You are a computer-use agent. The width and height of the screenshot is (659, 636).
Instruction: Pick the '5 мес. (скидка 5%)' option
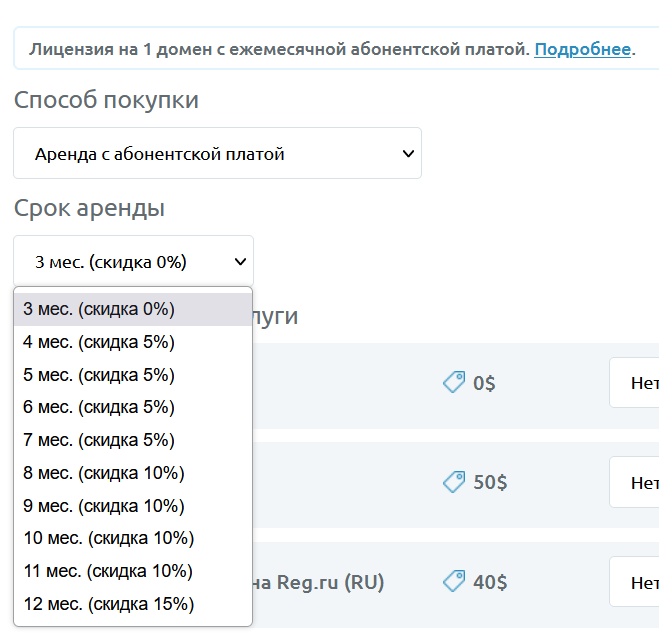[x=99, y=375]
